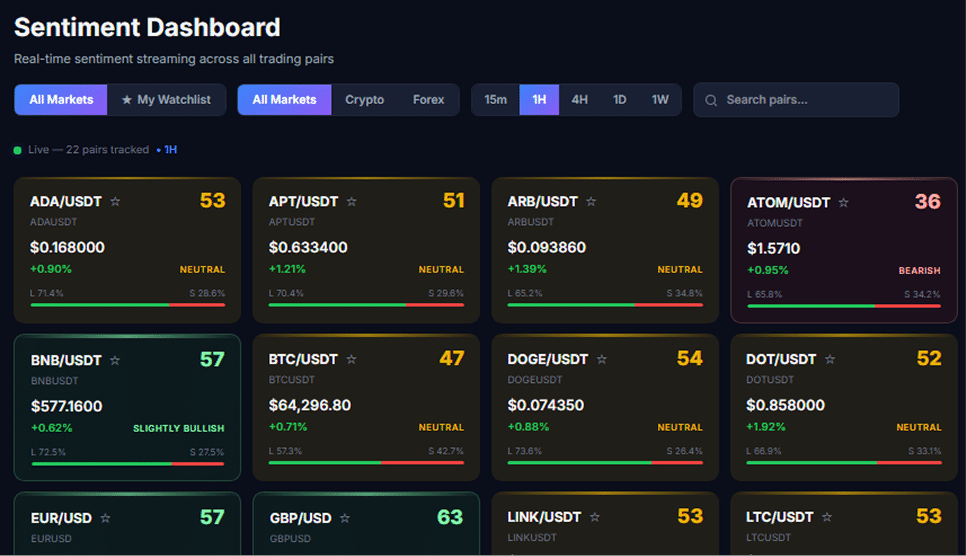Image resolution: width=966 pixels, height=556 pixels.
Task: Click the $1.5710 ATOM price
Action: click(774, 248)
